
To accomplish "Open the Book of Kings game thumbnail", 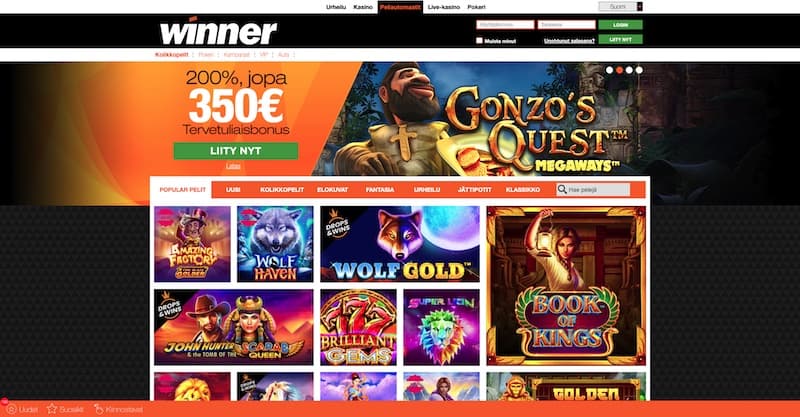I will pyautogui.click(x=566, y=286).
